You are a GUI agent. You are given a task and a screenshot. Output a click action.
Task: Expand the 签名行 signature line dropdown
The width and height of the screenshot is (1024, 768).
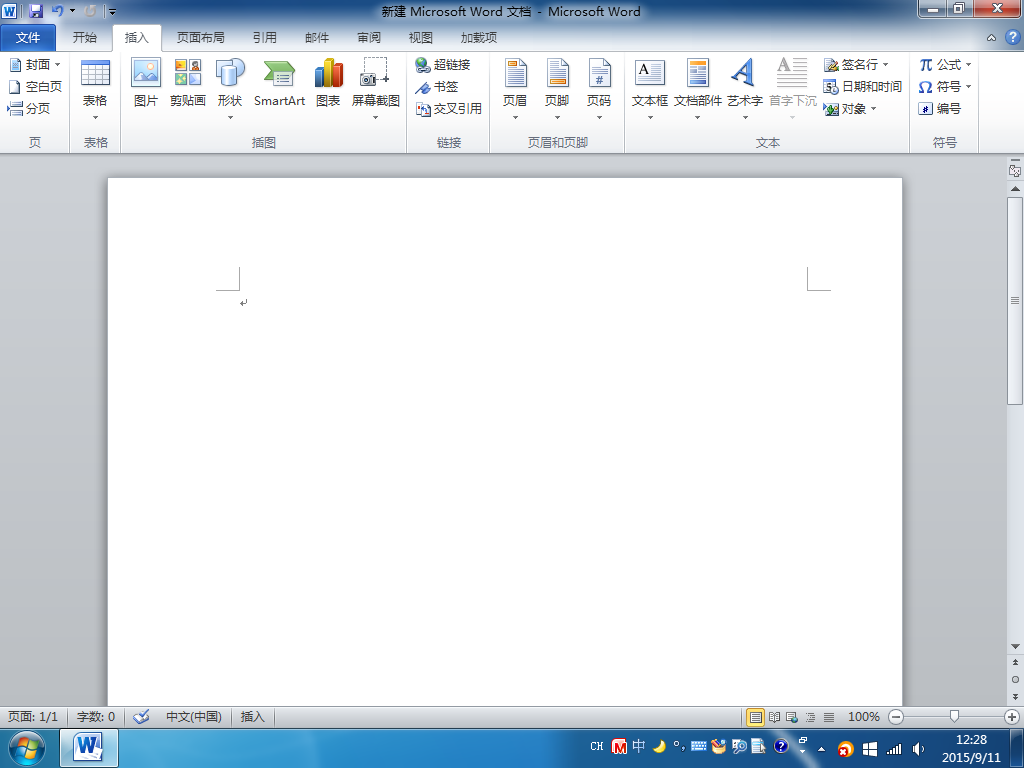[886, 65]
